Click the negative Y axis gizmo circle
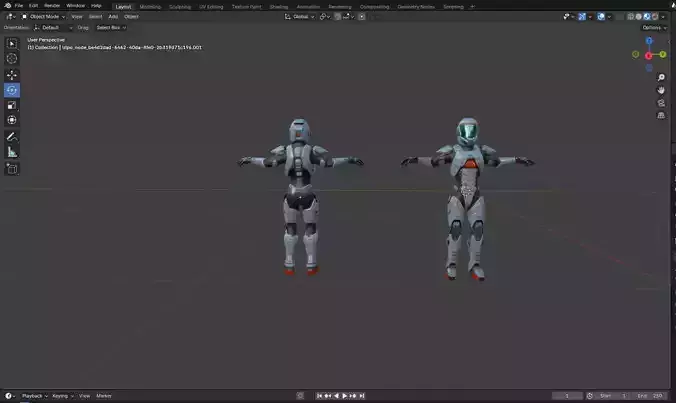Screen dimensions: 676x403 [635, 54]
